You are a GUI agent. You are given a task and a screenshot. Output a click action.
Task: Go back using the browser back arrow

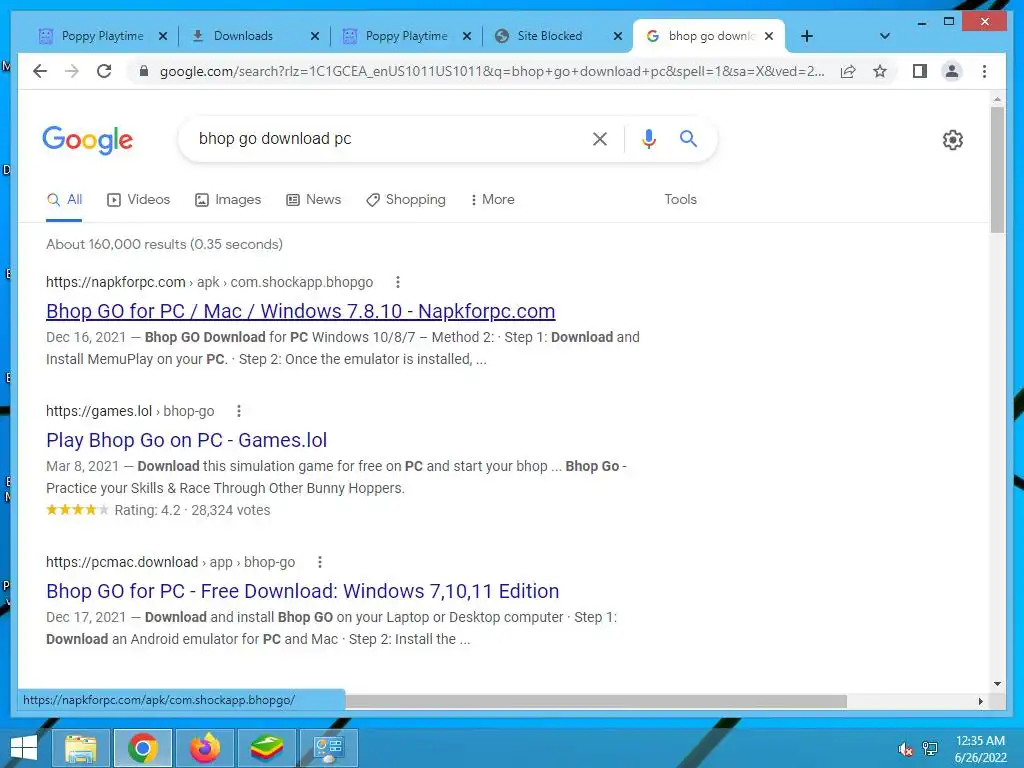tap(40, 71)
